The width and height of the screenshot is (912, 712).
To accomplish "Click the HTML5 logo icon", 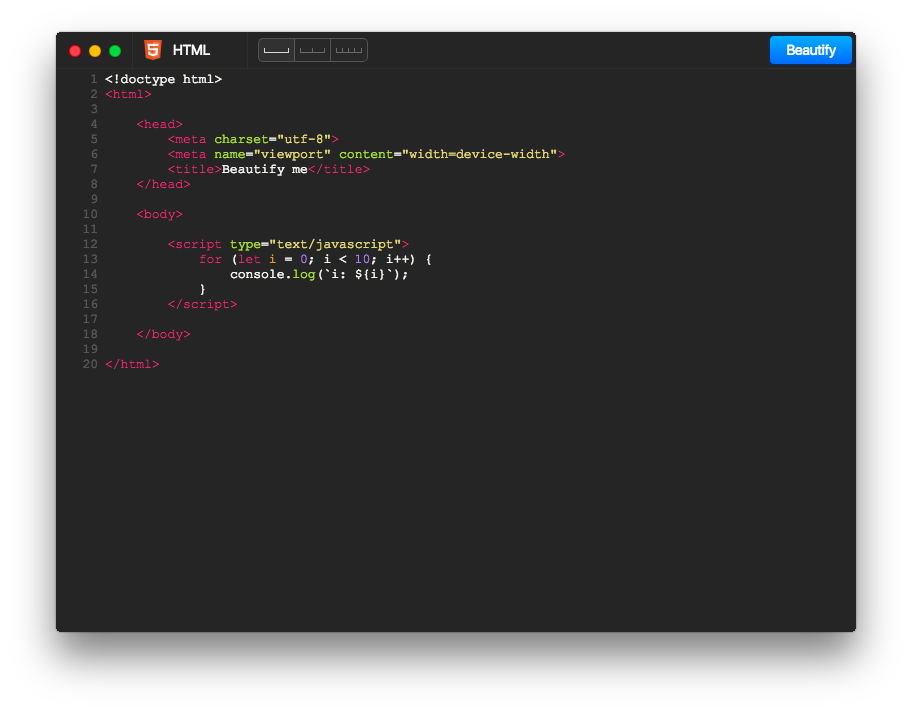I will (152, 49).
